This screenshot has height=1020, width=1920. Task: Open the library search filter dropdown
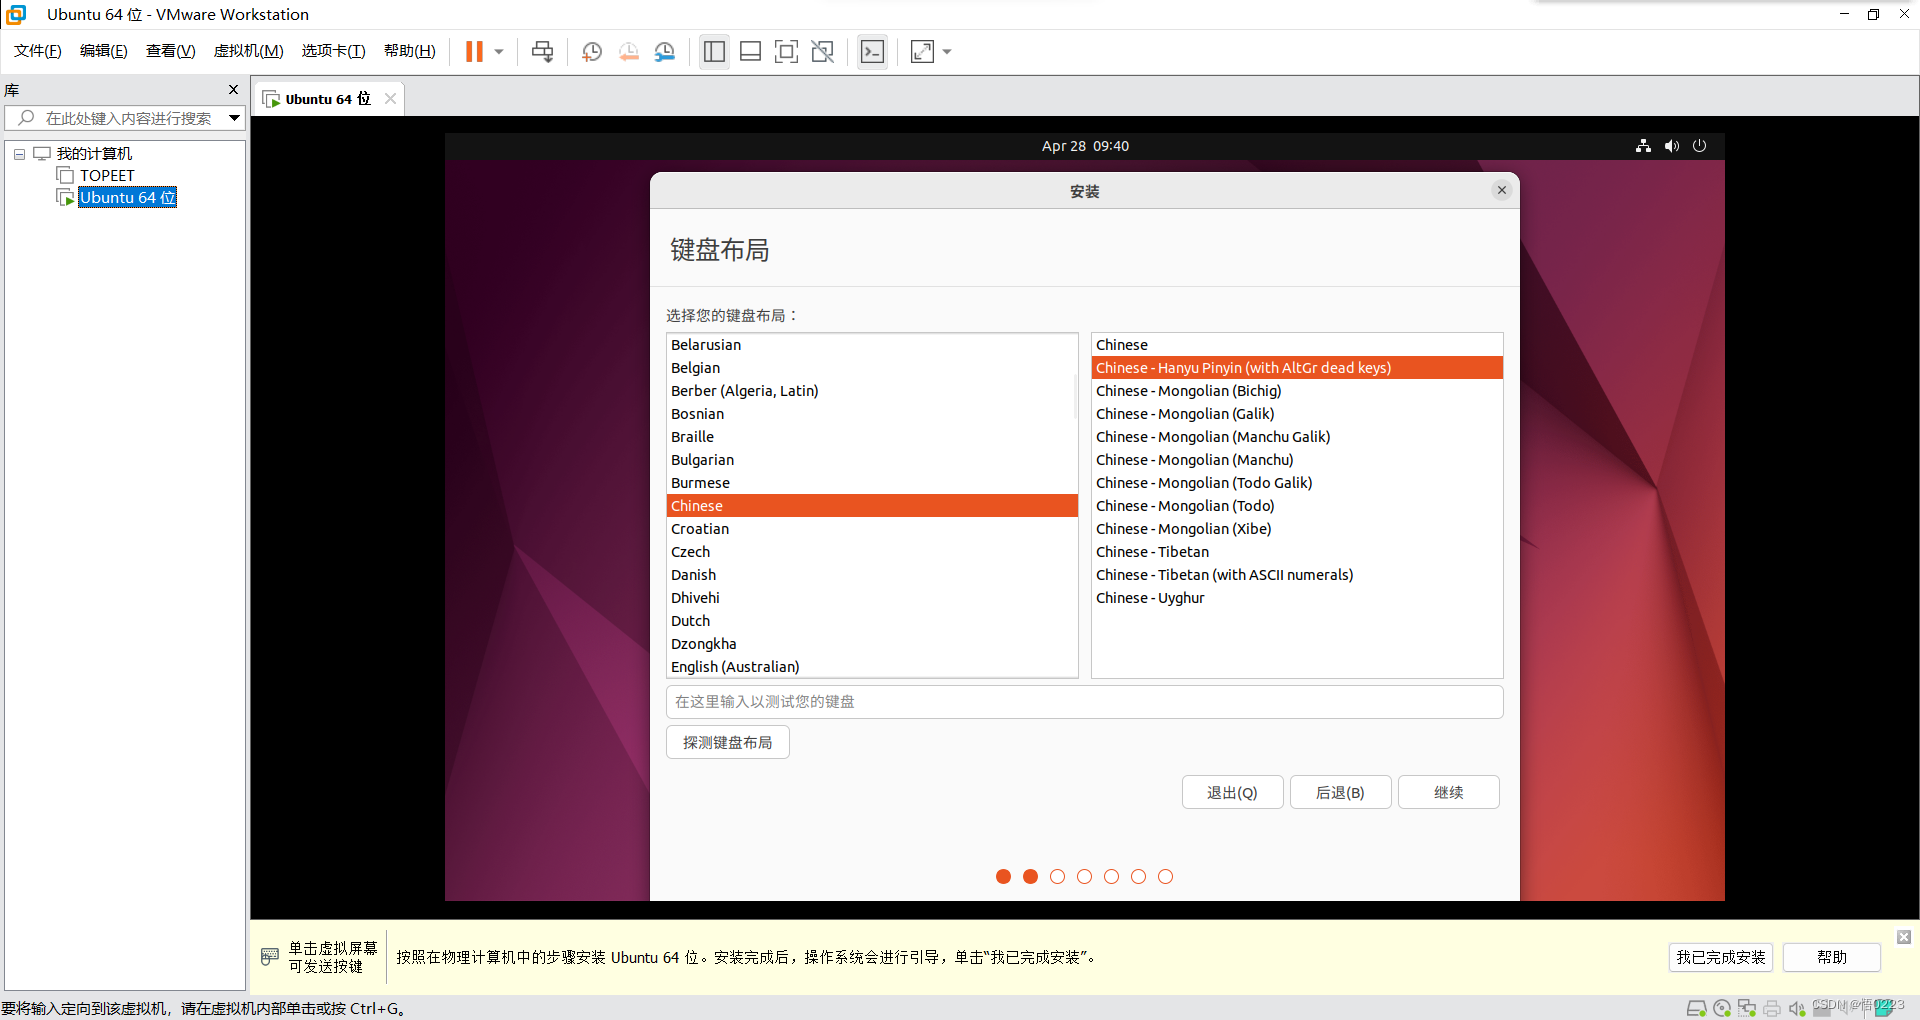point(234,118)
